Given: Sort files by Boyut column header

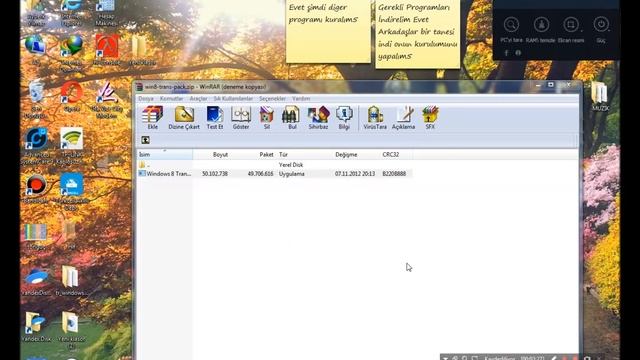Looking at the screenshot, I should (211, 154).
